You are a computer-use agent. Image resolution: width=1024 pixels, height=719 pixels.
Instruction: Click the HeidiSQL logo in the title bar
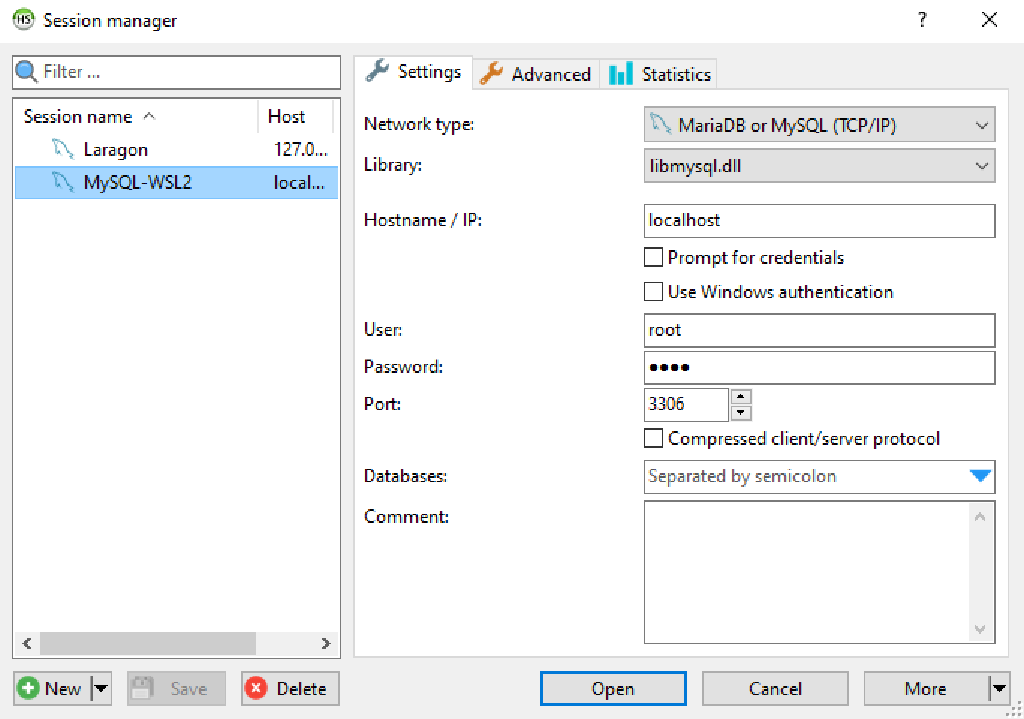[x=22, y=19]
